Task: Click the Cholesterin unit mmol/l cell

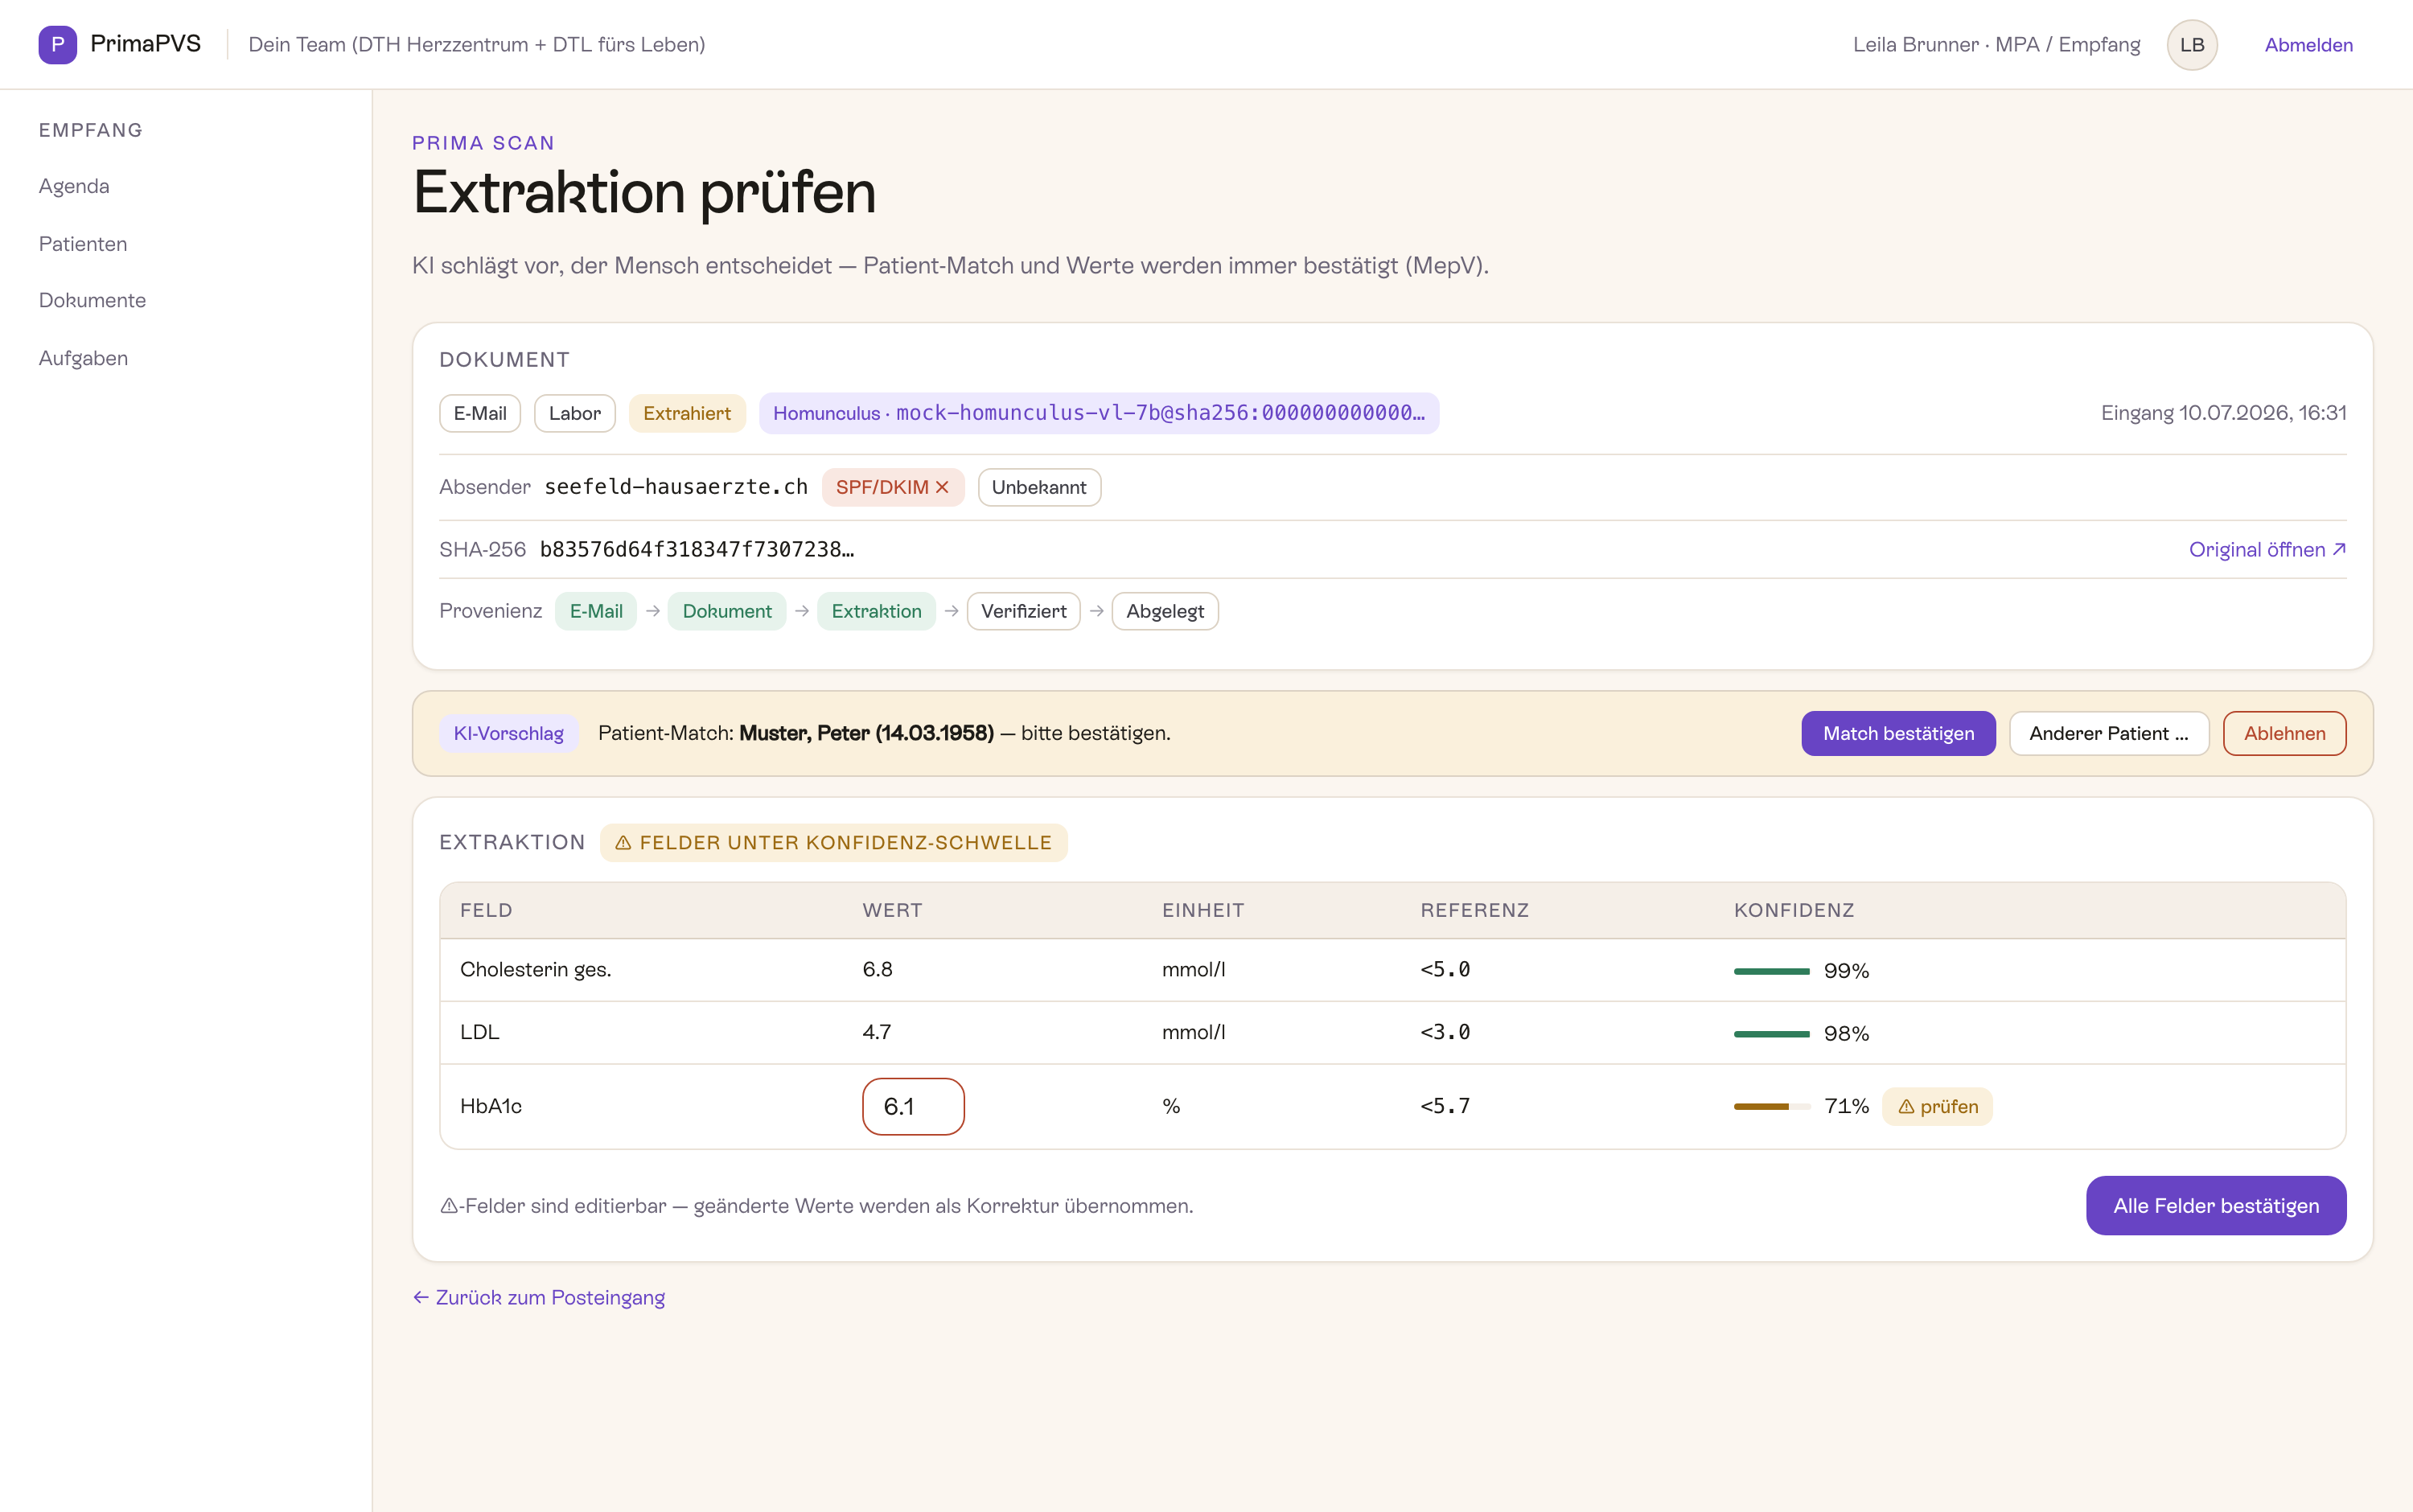Action: coord(1194,969)
